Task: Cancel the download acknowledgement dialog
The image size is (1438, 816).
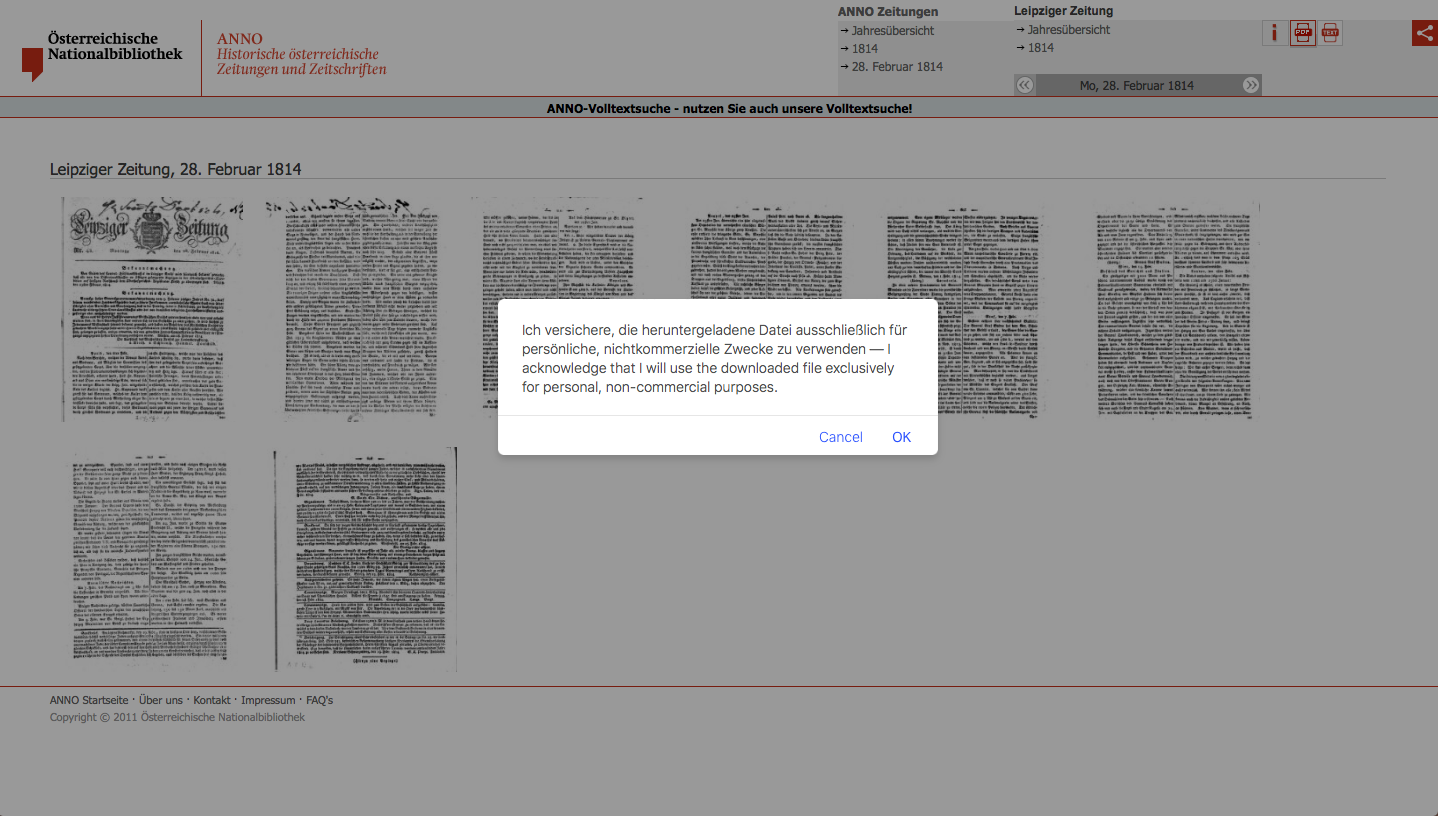Action: tap(840, 437)
